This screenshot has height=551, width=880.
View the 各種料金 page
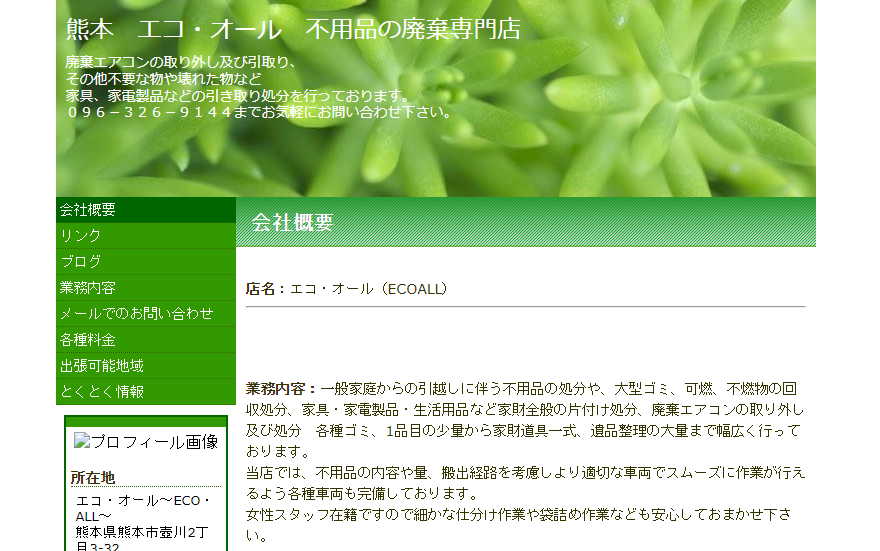pyautogui.click(x=145, y=339)
